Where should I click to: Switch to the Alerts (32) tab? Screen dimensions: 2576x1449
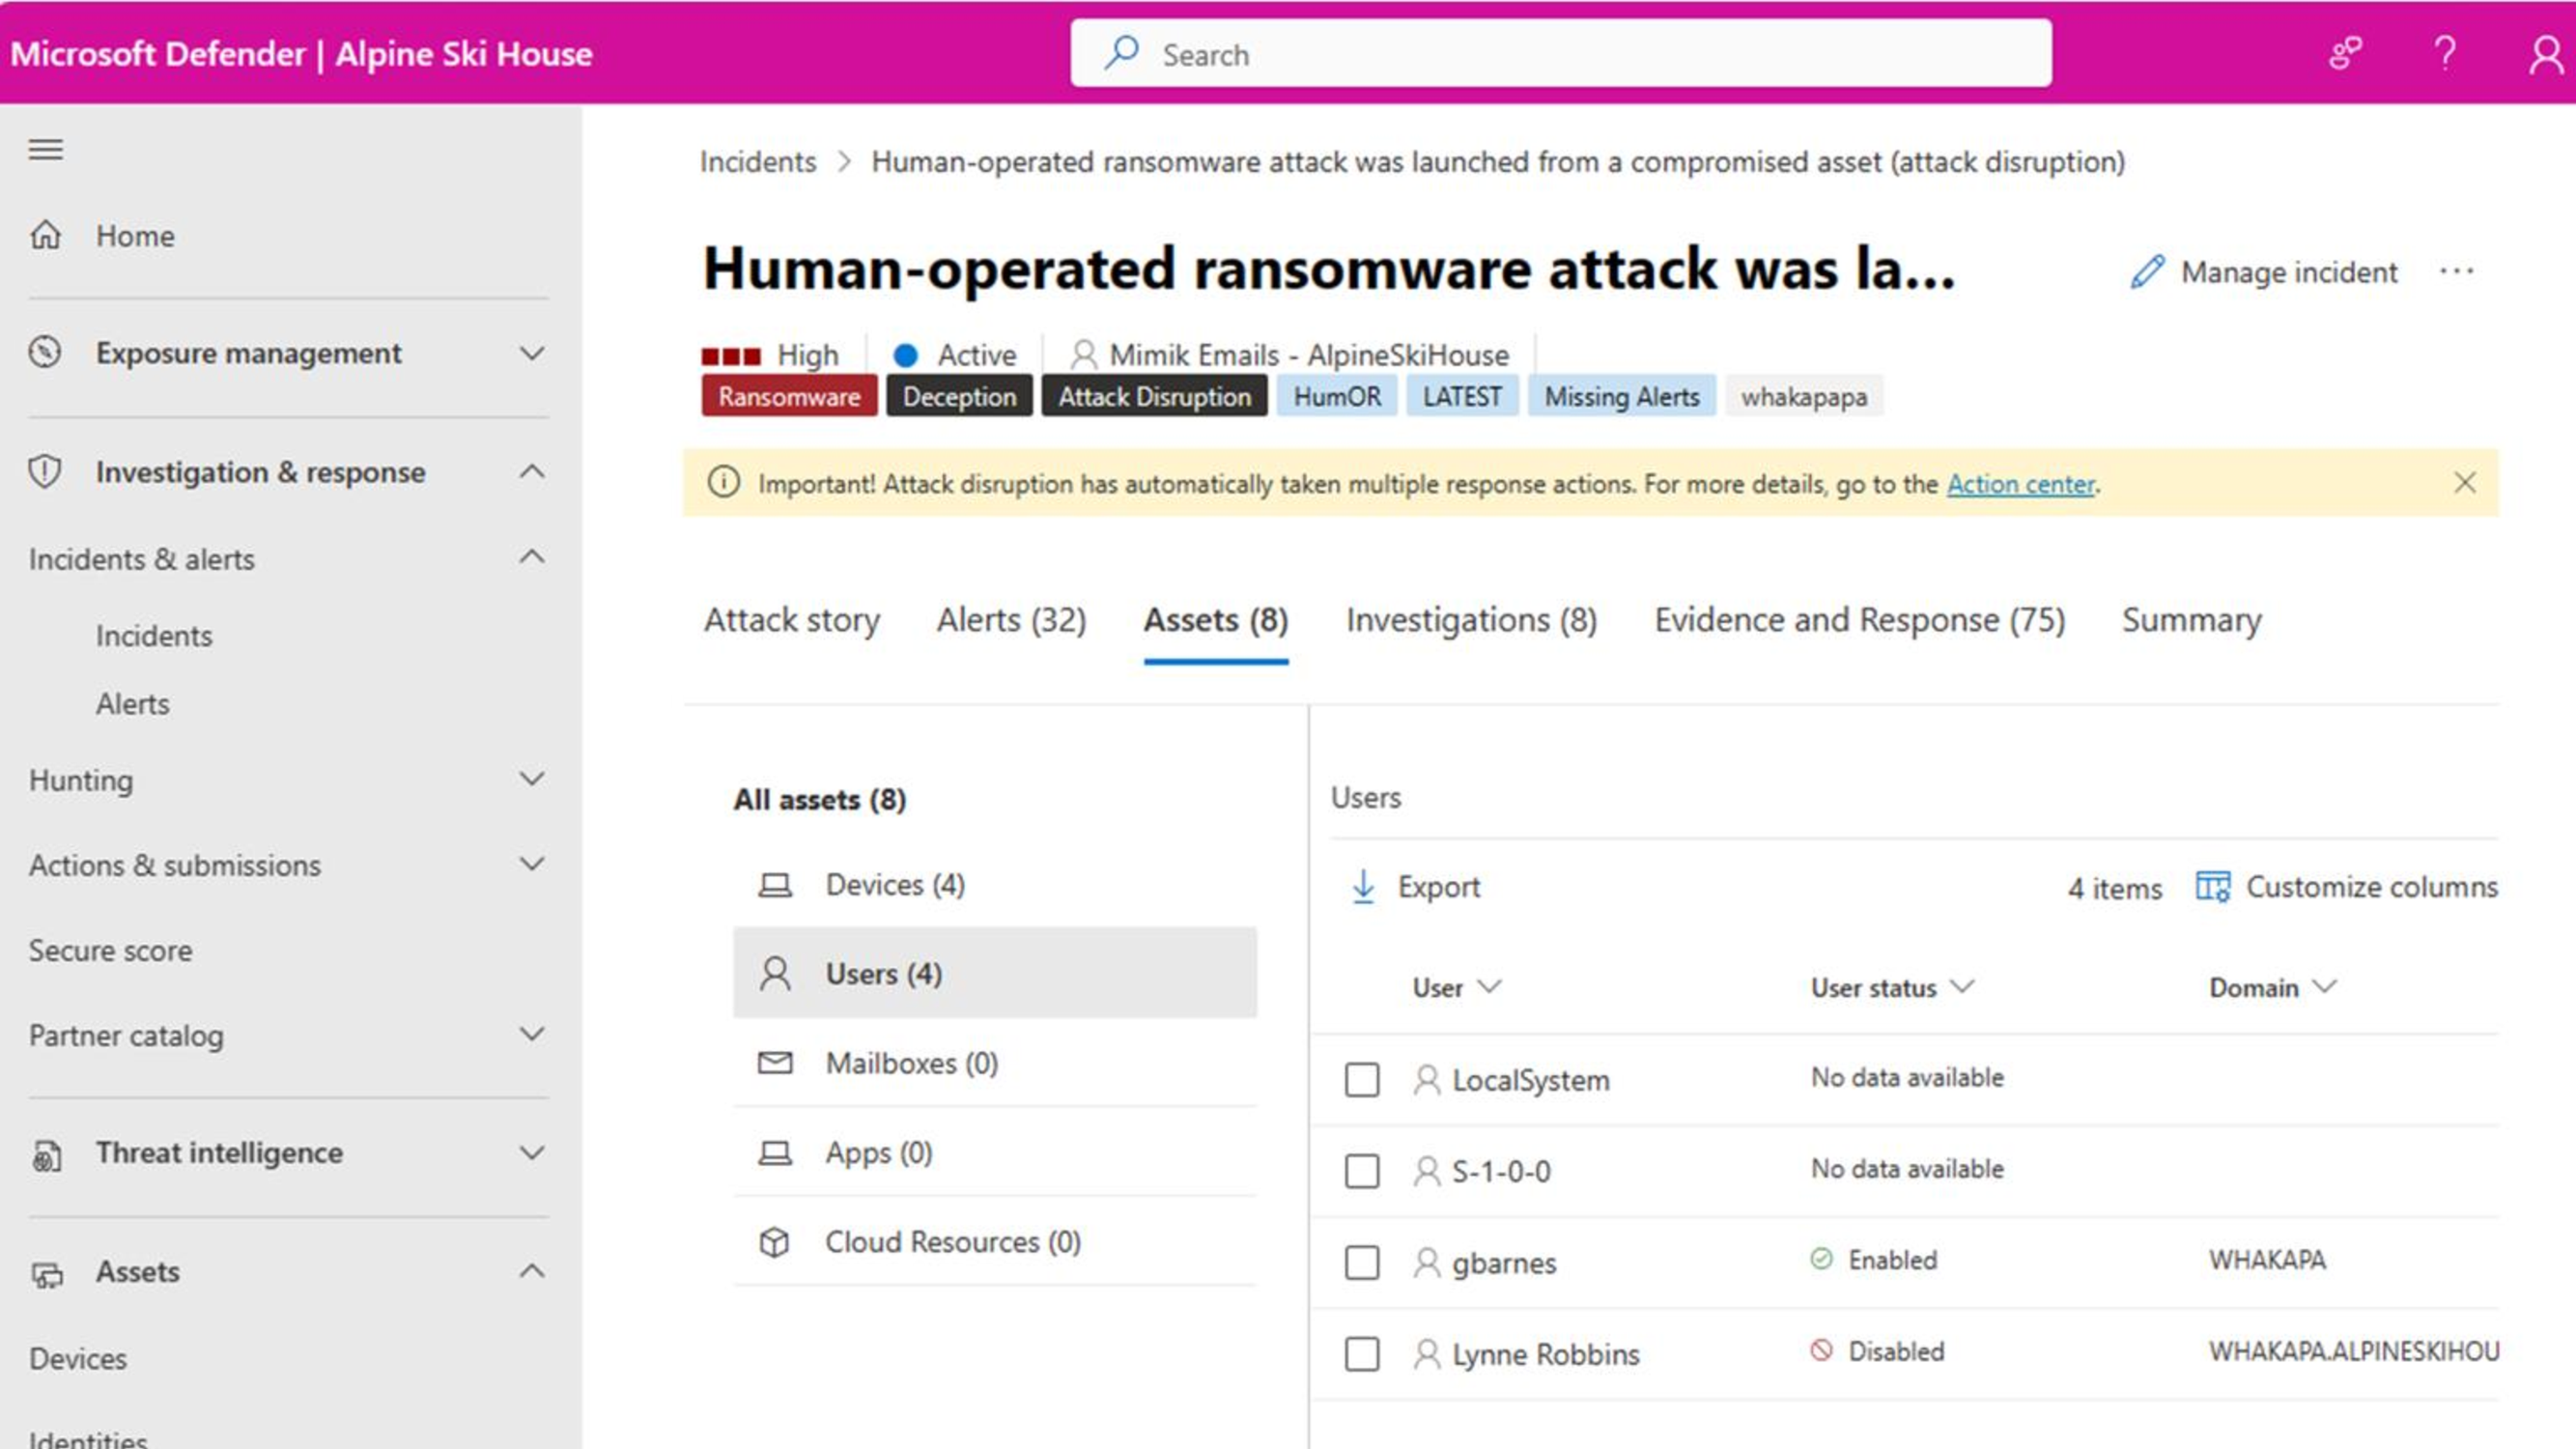coord(1010,619)
